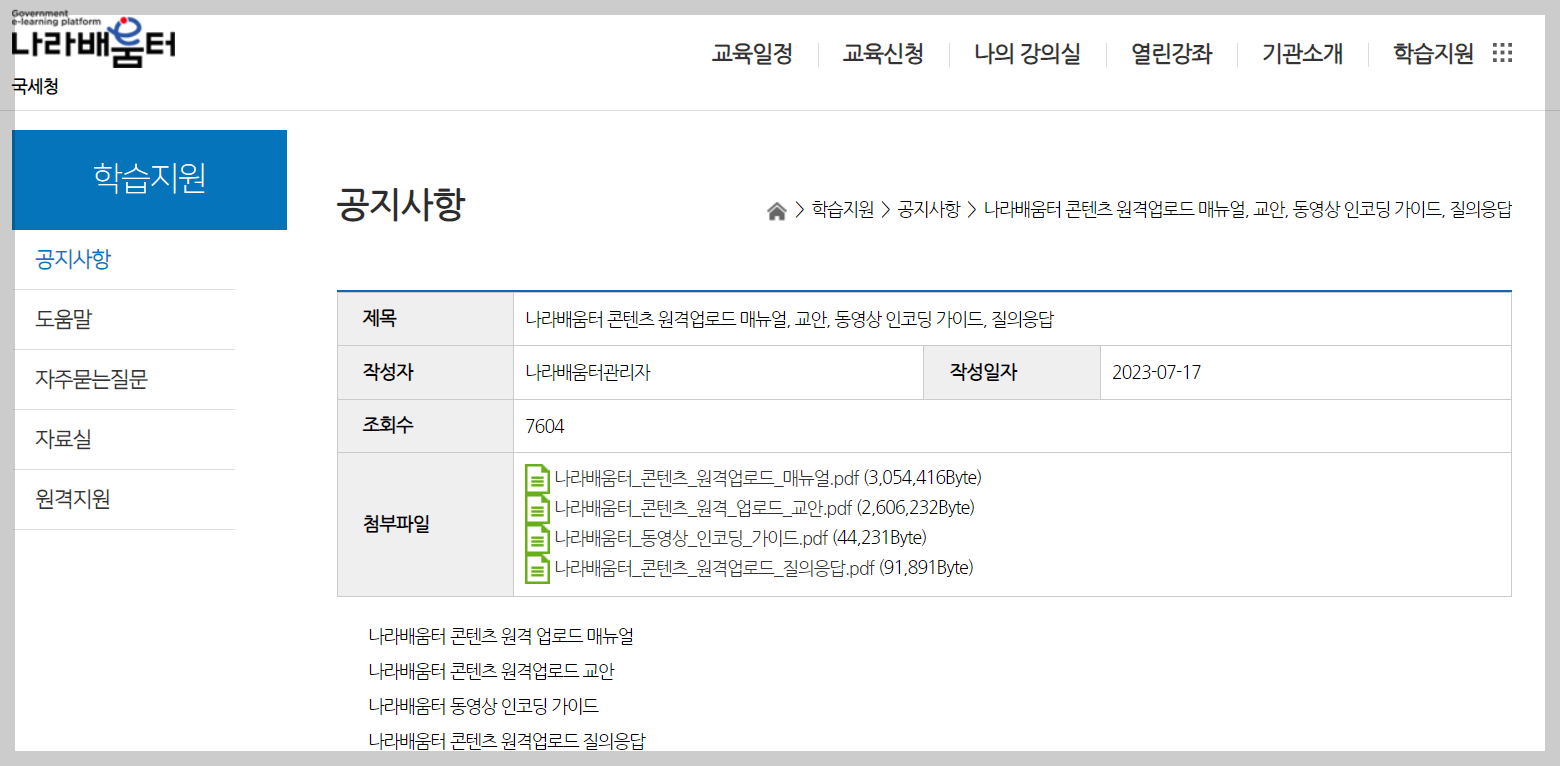
Task: Open the 교육신청 menu
Action: (883, 54)
